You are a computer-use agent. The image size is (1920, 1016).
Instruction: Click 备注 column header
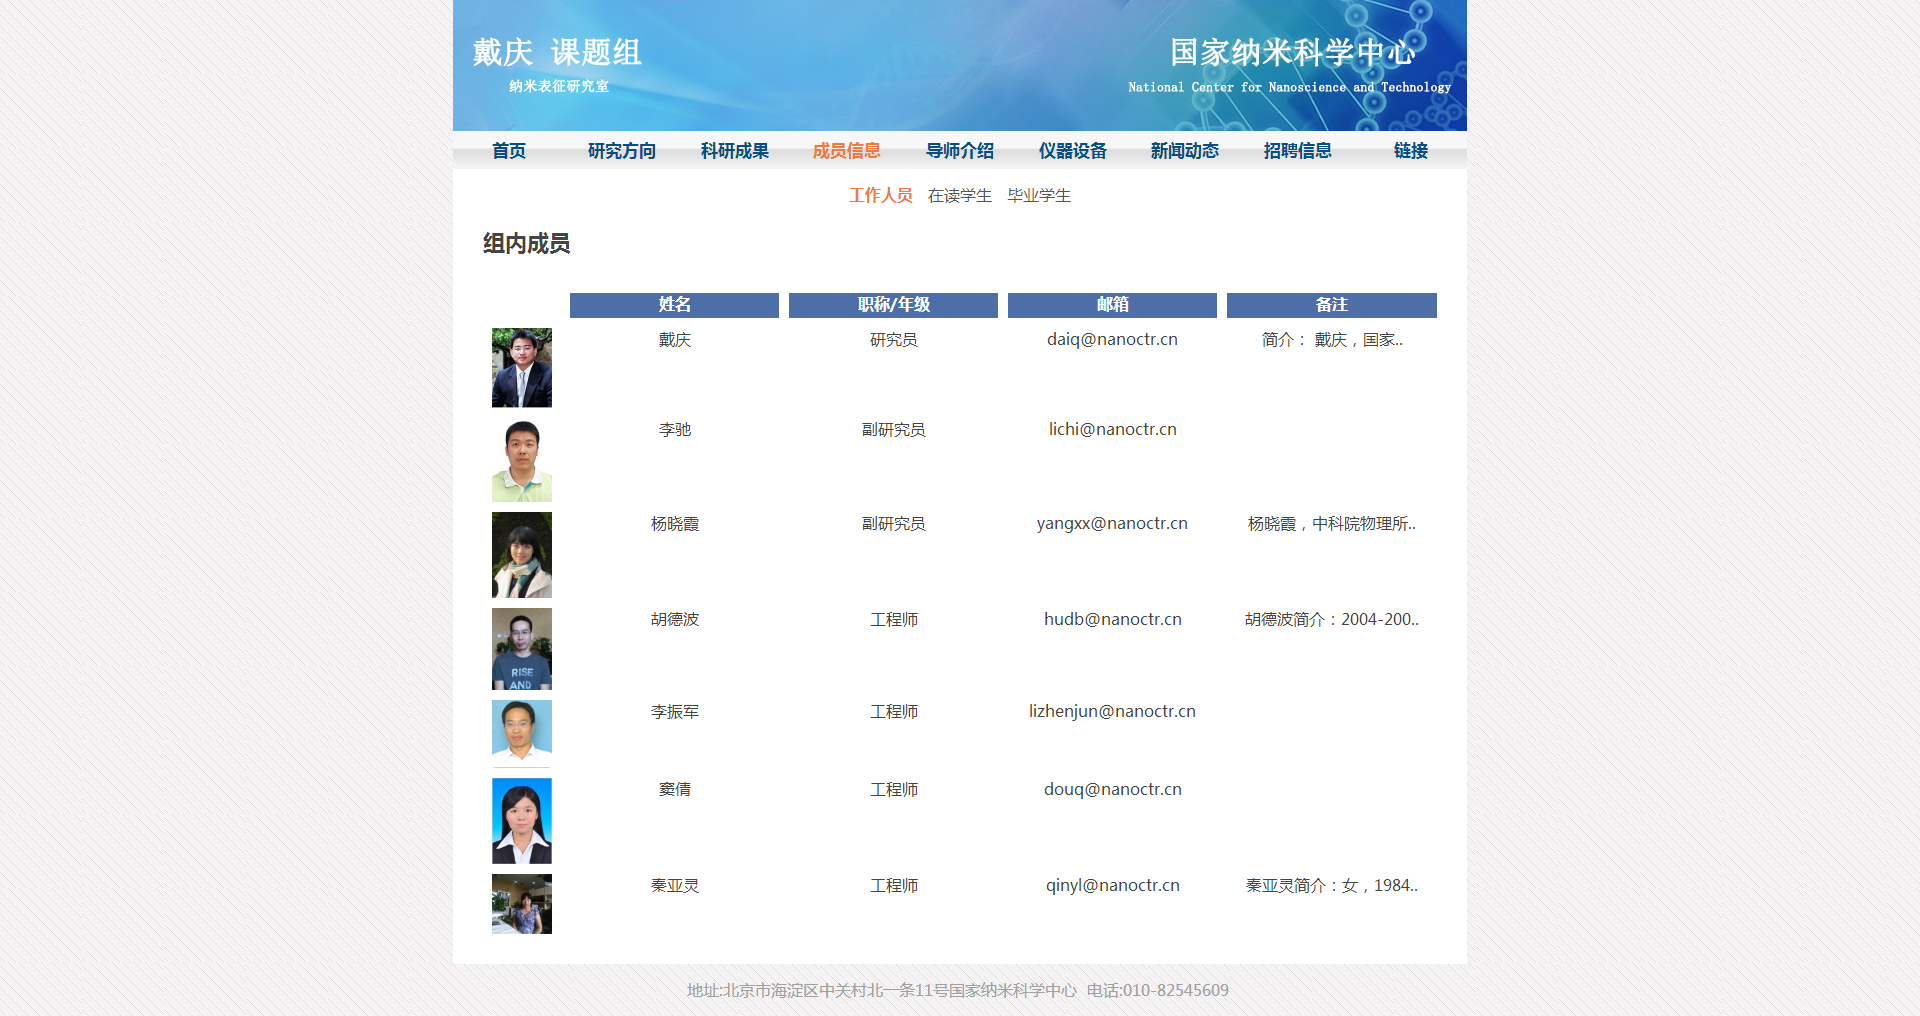[x=1332, y=305]
